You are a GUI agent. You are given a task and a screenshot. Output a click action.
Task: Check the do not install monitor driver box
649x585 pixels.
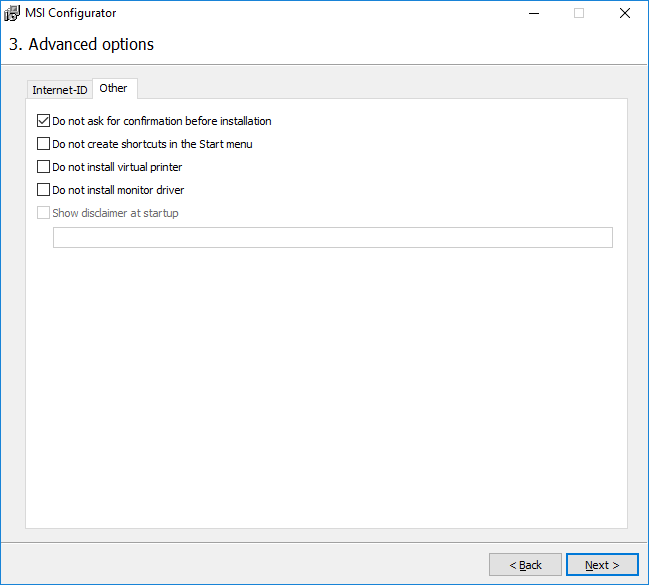pyautogui.click(x=43, y=190)
